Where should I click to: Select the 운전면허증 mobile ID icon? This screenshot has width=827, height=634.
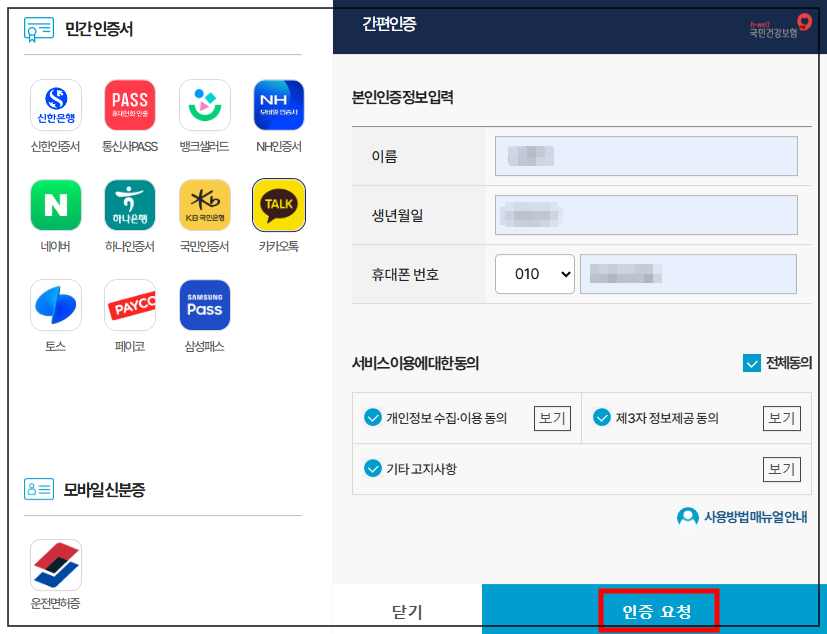click(56, 565)
